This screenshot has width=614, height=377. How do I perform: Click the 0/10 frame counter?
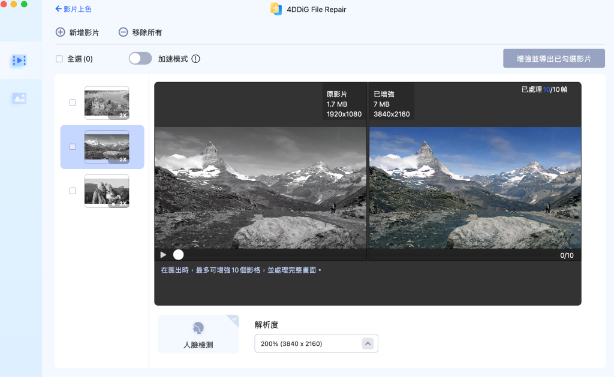click(x=567, y=256)
